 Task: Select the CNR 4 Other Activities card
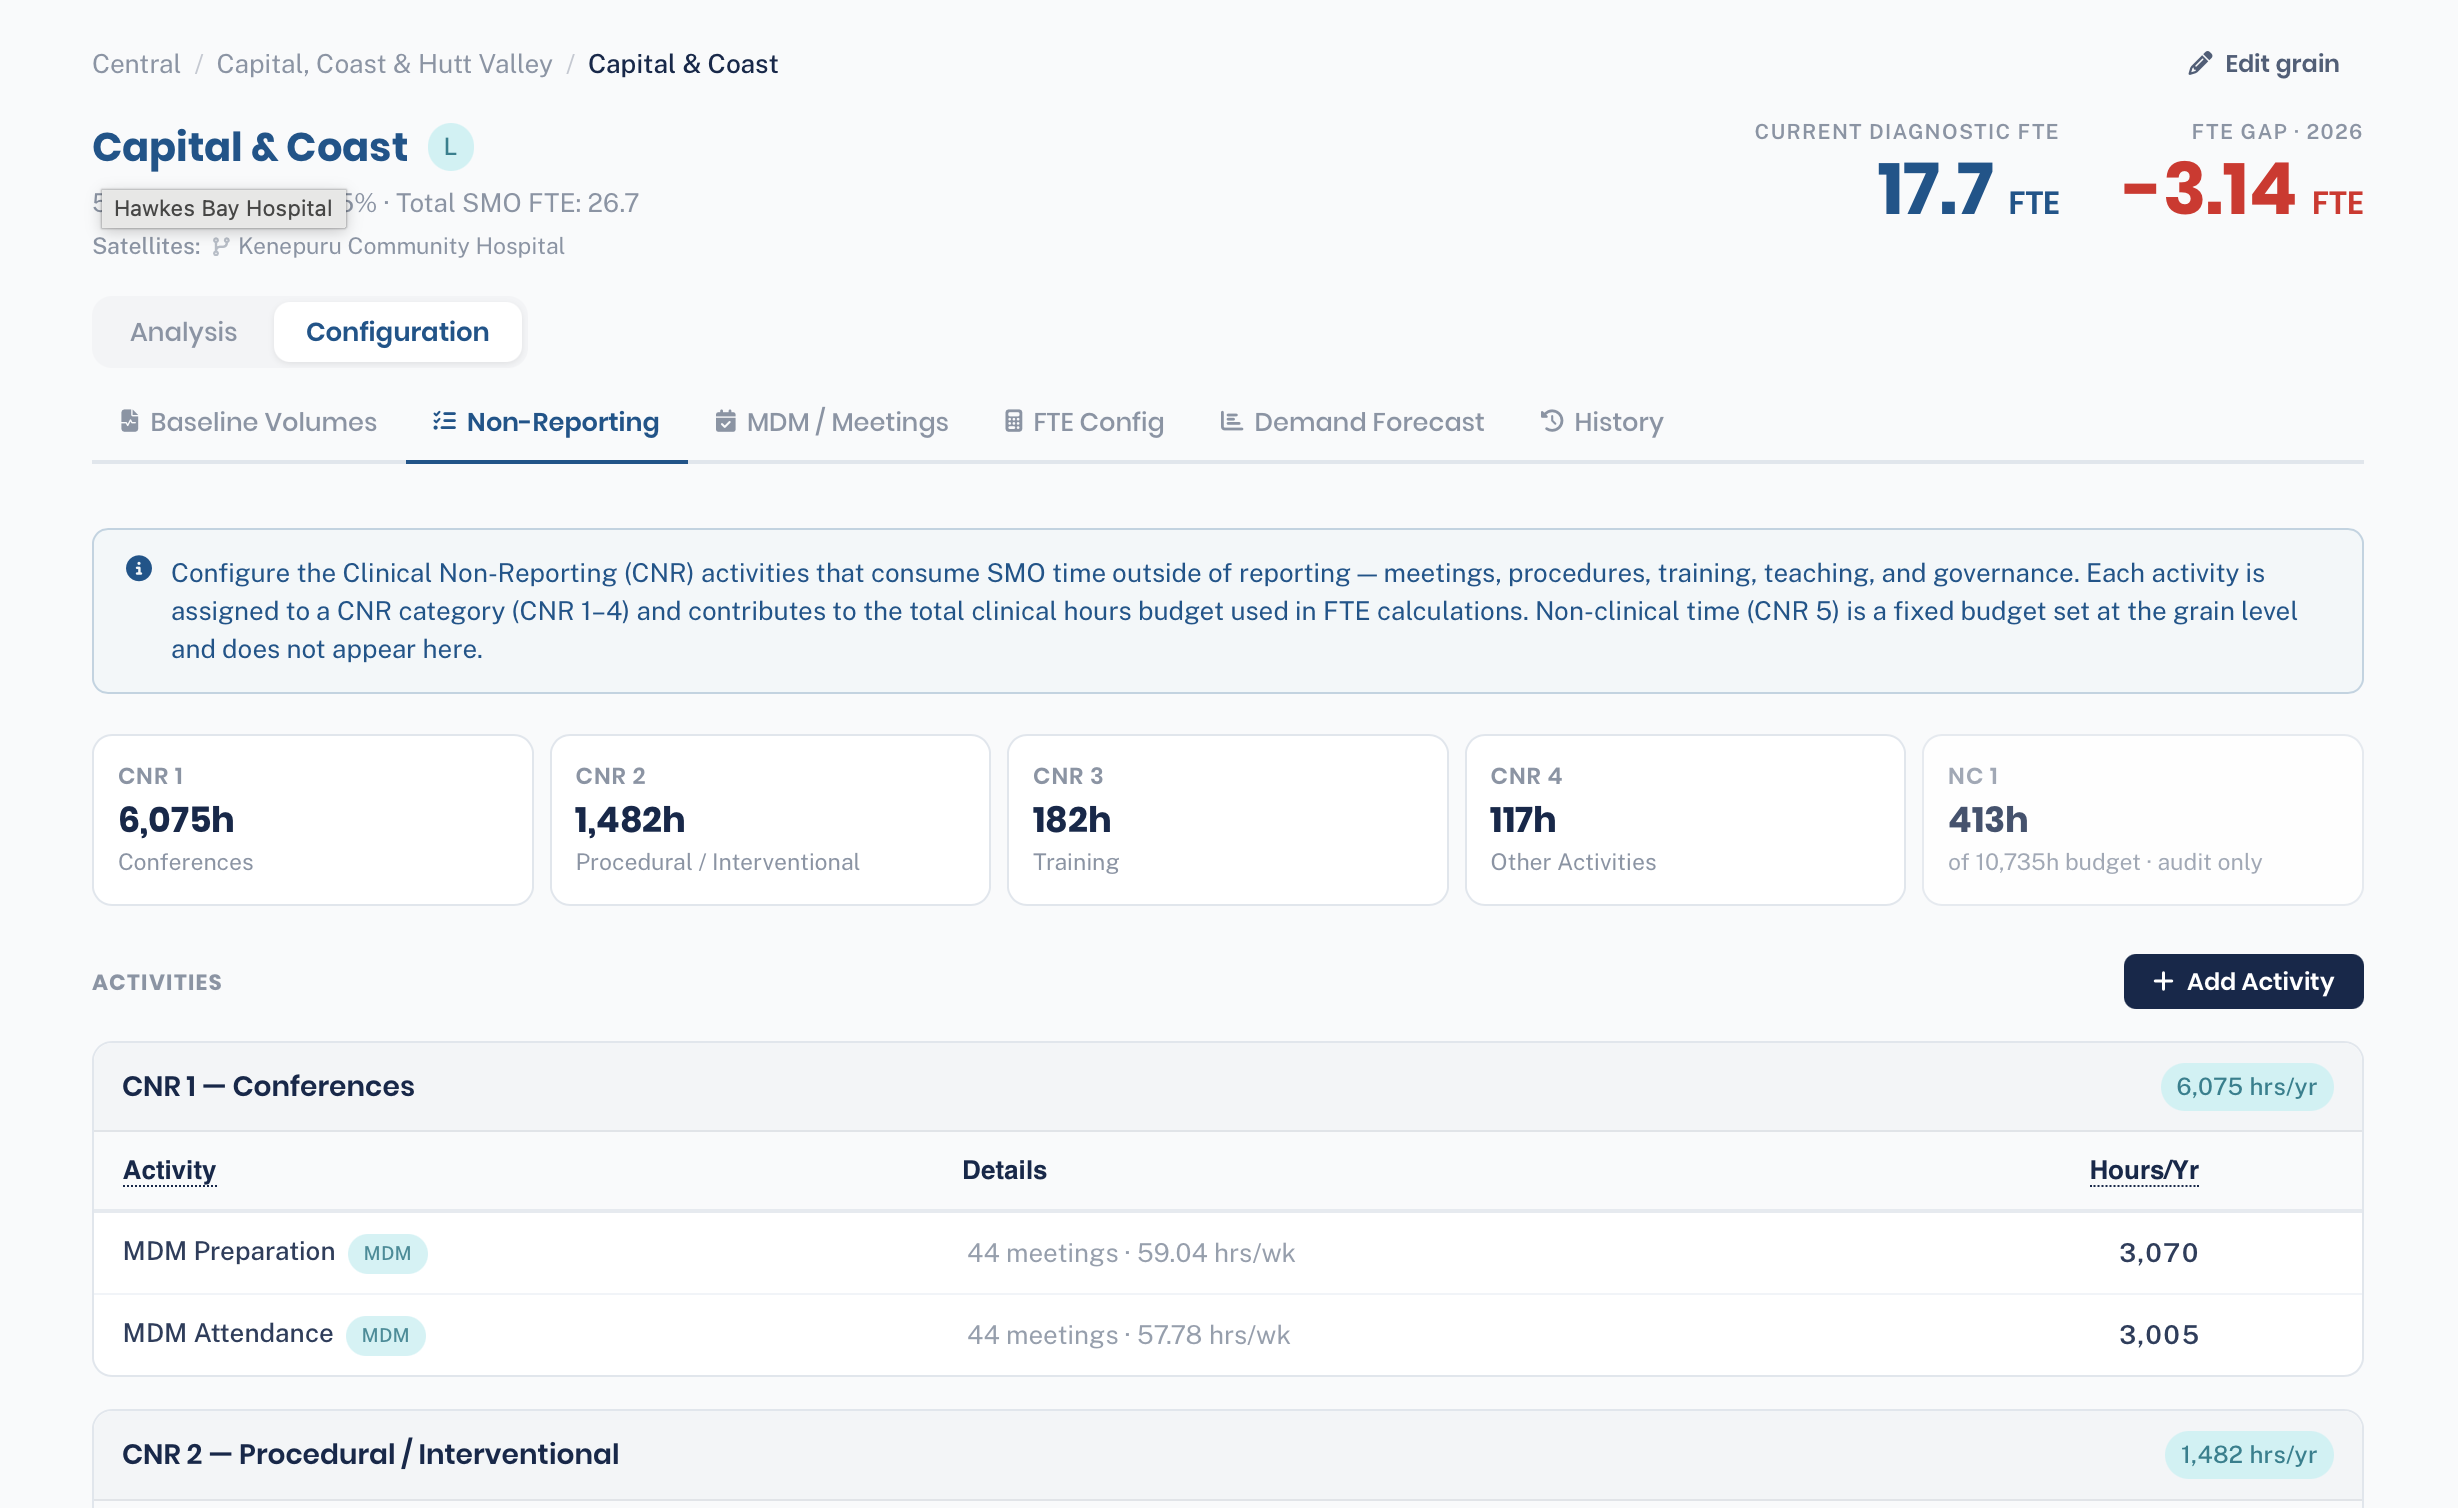1685,820
